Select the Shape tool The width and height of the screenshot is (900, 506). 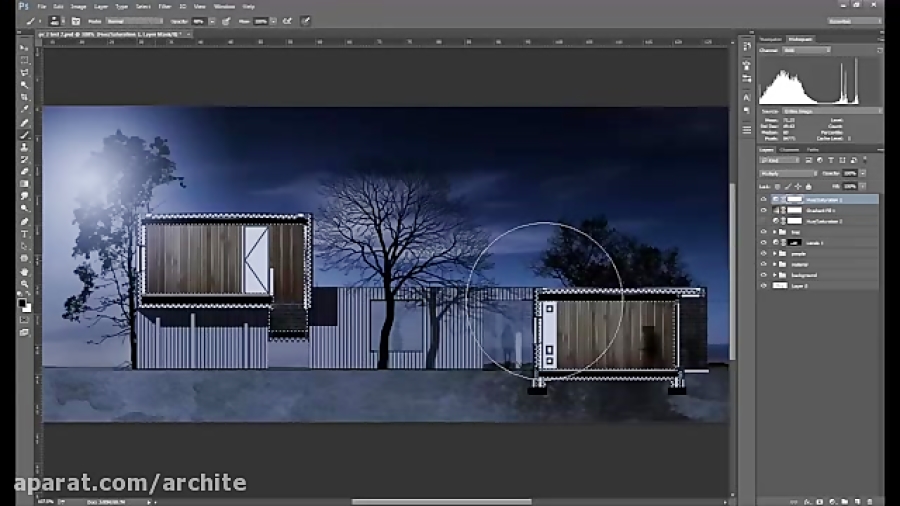[x=24, y=259]
